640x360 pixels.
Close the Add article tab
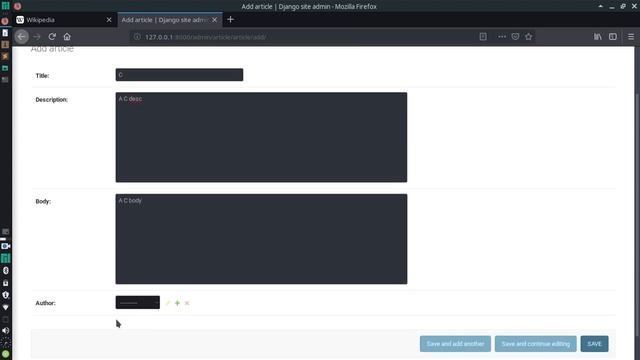pyautogui.click(x=215, y=20)
